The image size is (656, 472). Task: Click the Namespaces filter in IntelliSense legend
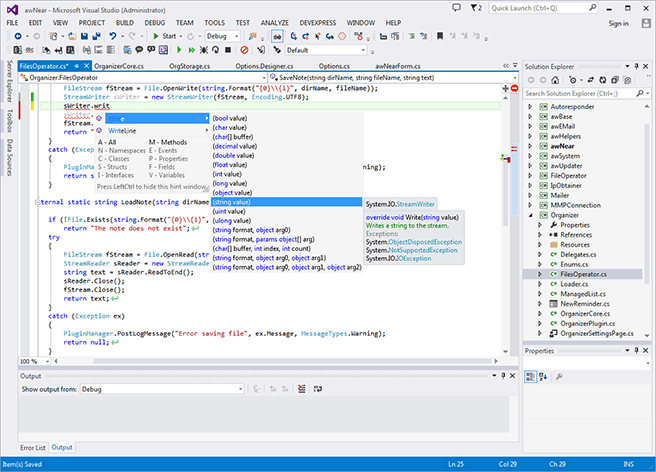click(x=120, y=150)
